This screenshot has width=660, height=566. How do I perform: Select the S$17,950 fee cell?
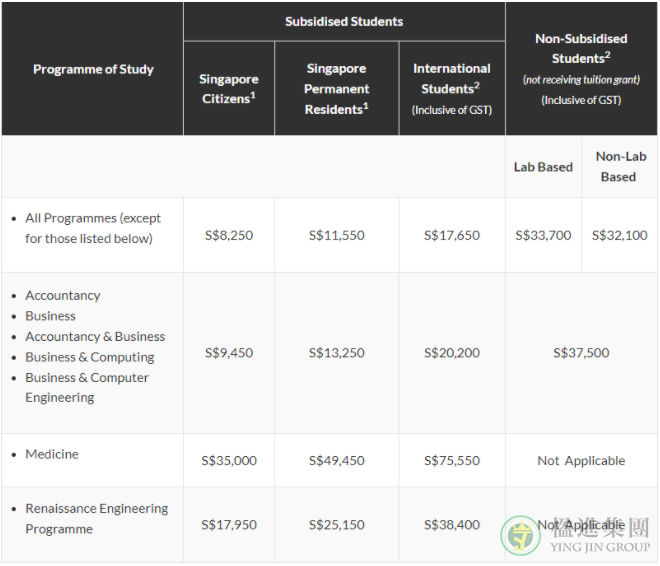click(229, 525)
